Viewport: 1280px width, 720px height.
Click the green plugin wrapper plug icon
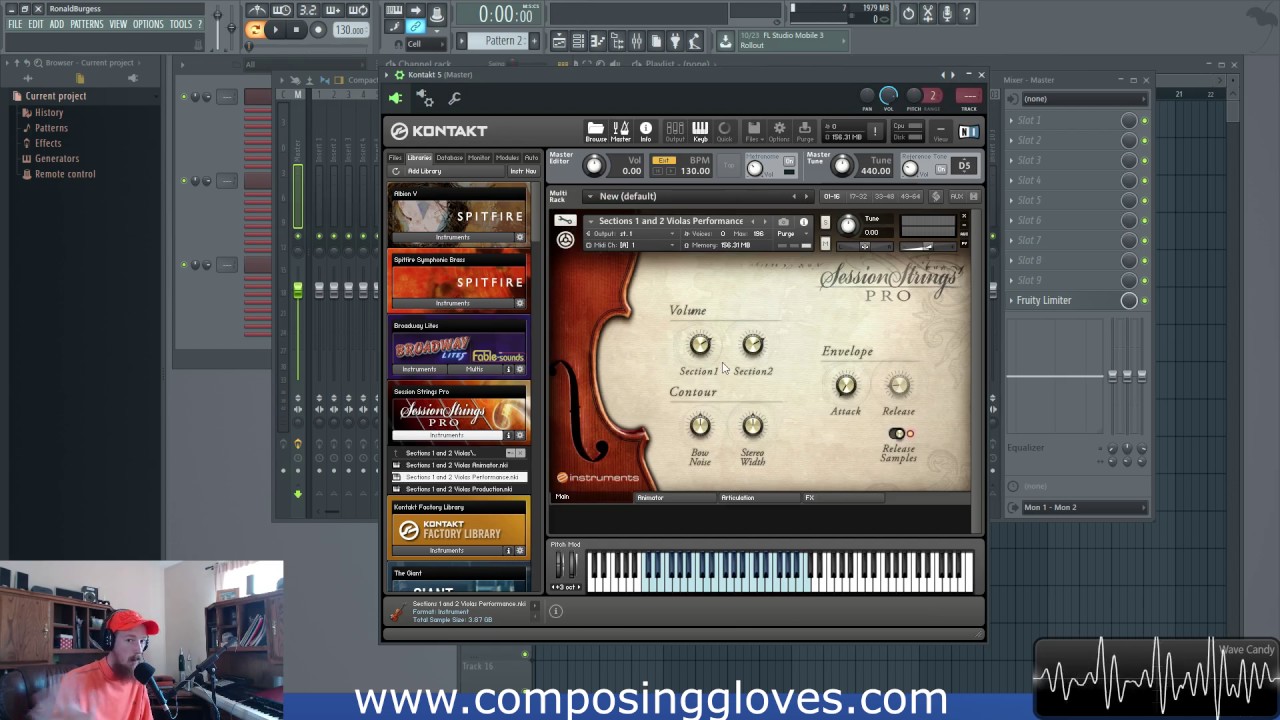click(396, 98)
